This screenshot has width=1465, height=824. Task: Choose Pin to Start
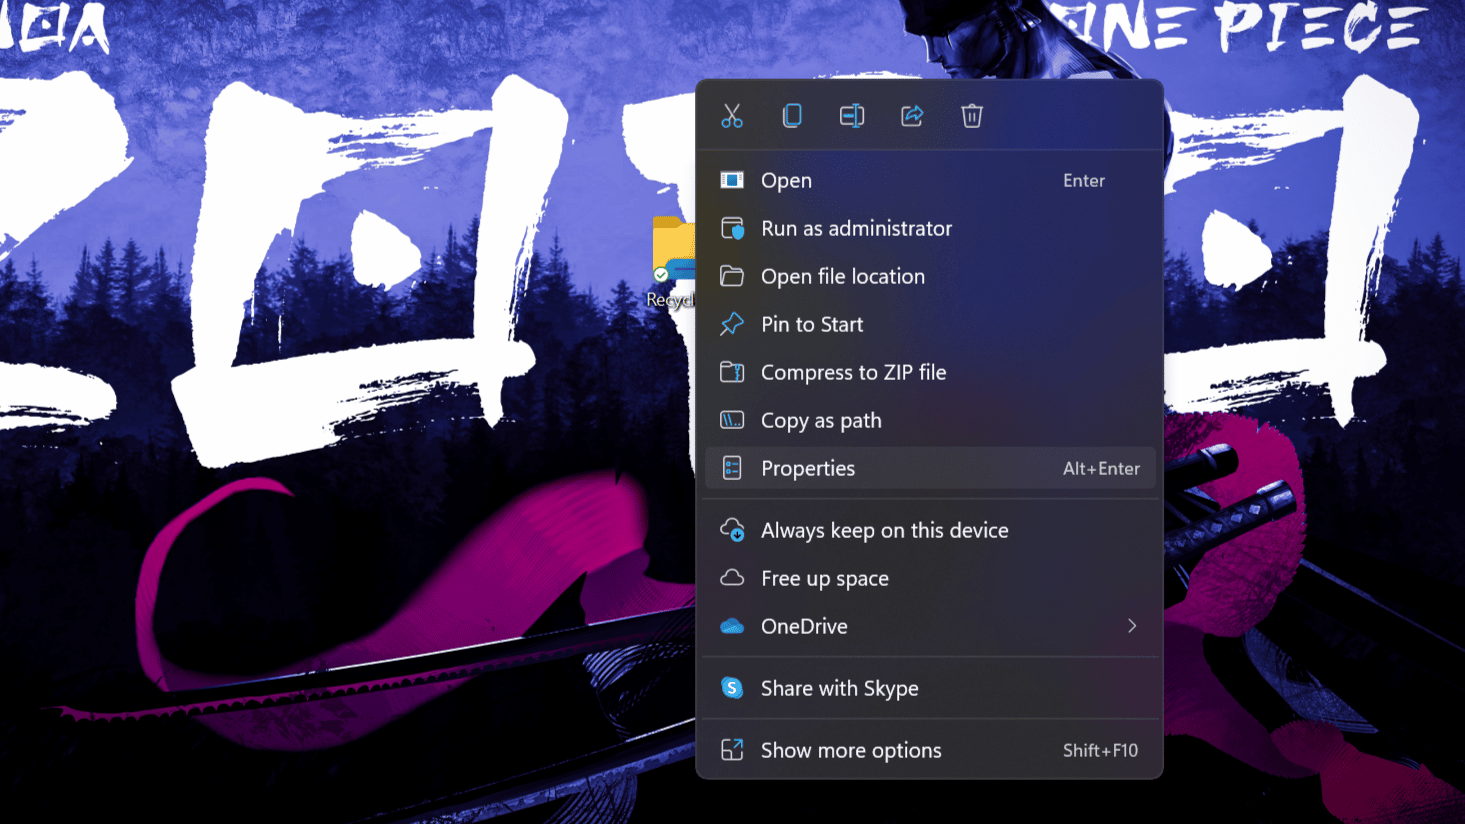[811, 325]
